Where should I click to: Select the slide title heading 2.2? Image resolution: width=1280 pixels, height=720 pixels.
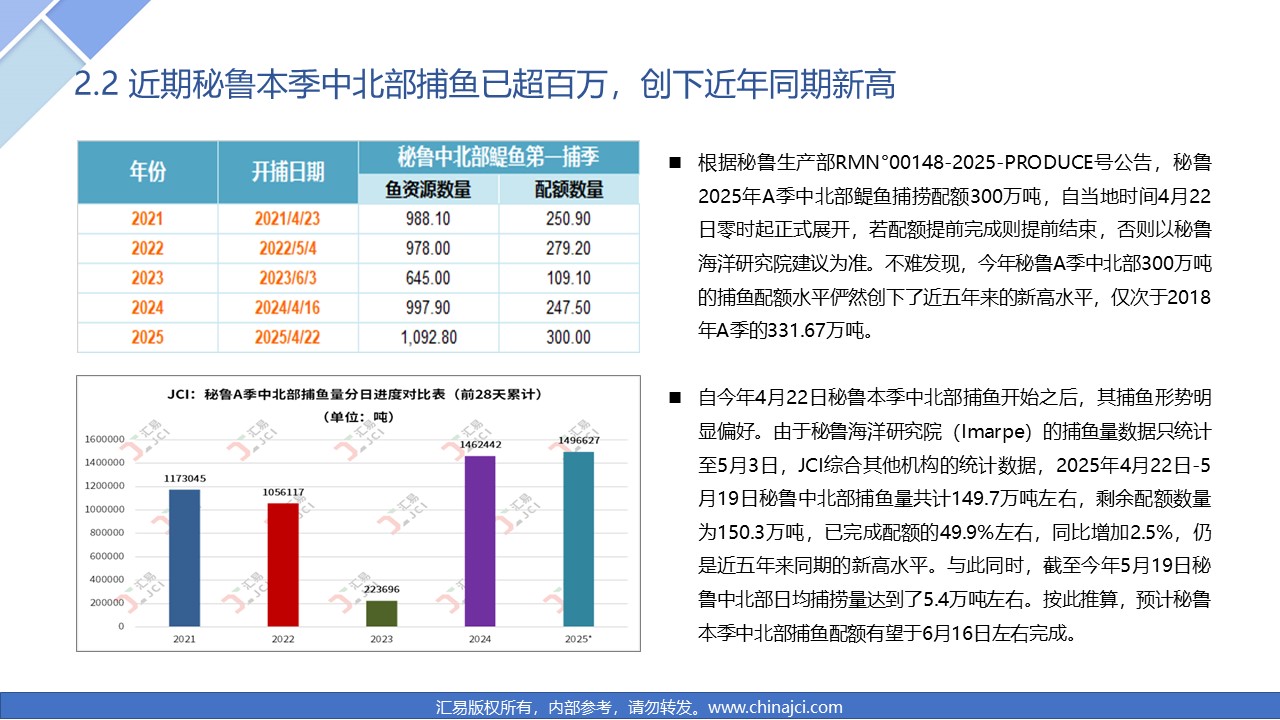point(485,85)
